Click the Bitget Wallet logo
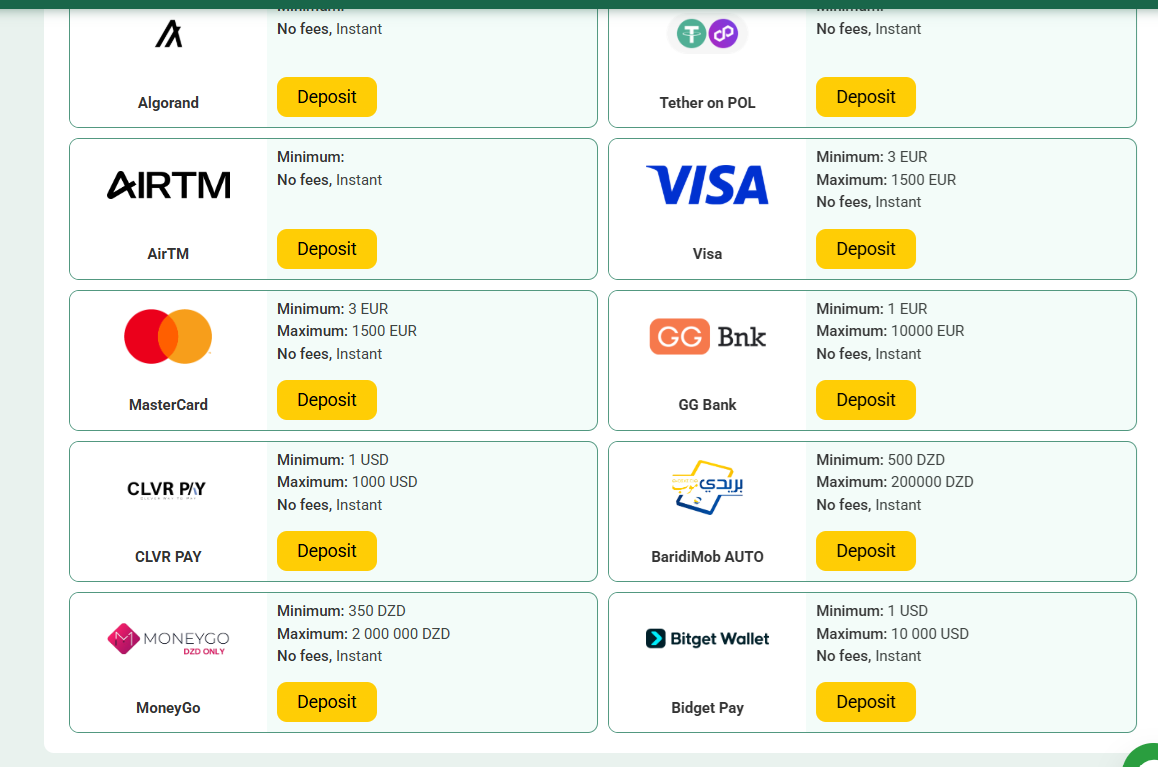This screenshot has height=767, width=1158. pos(708,639)
